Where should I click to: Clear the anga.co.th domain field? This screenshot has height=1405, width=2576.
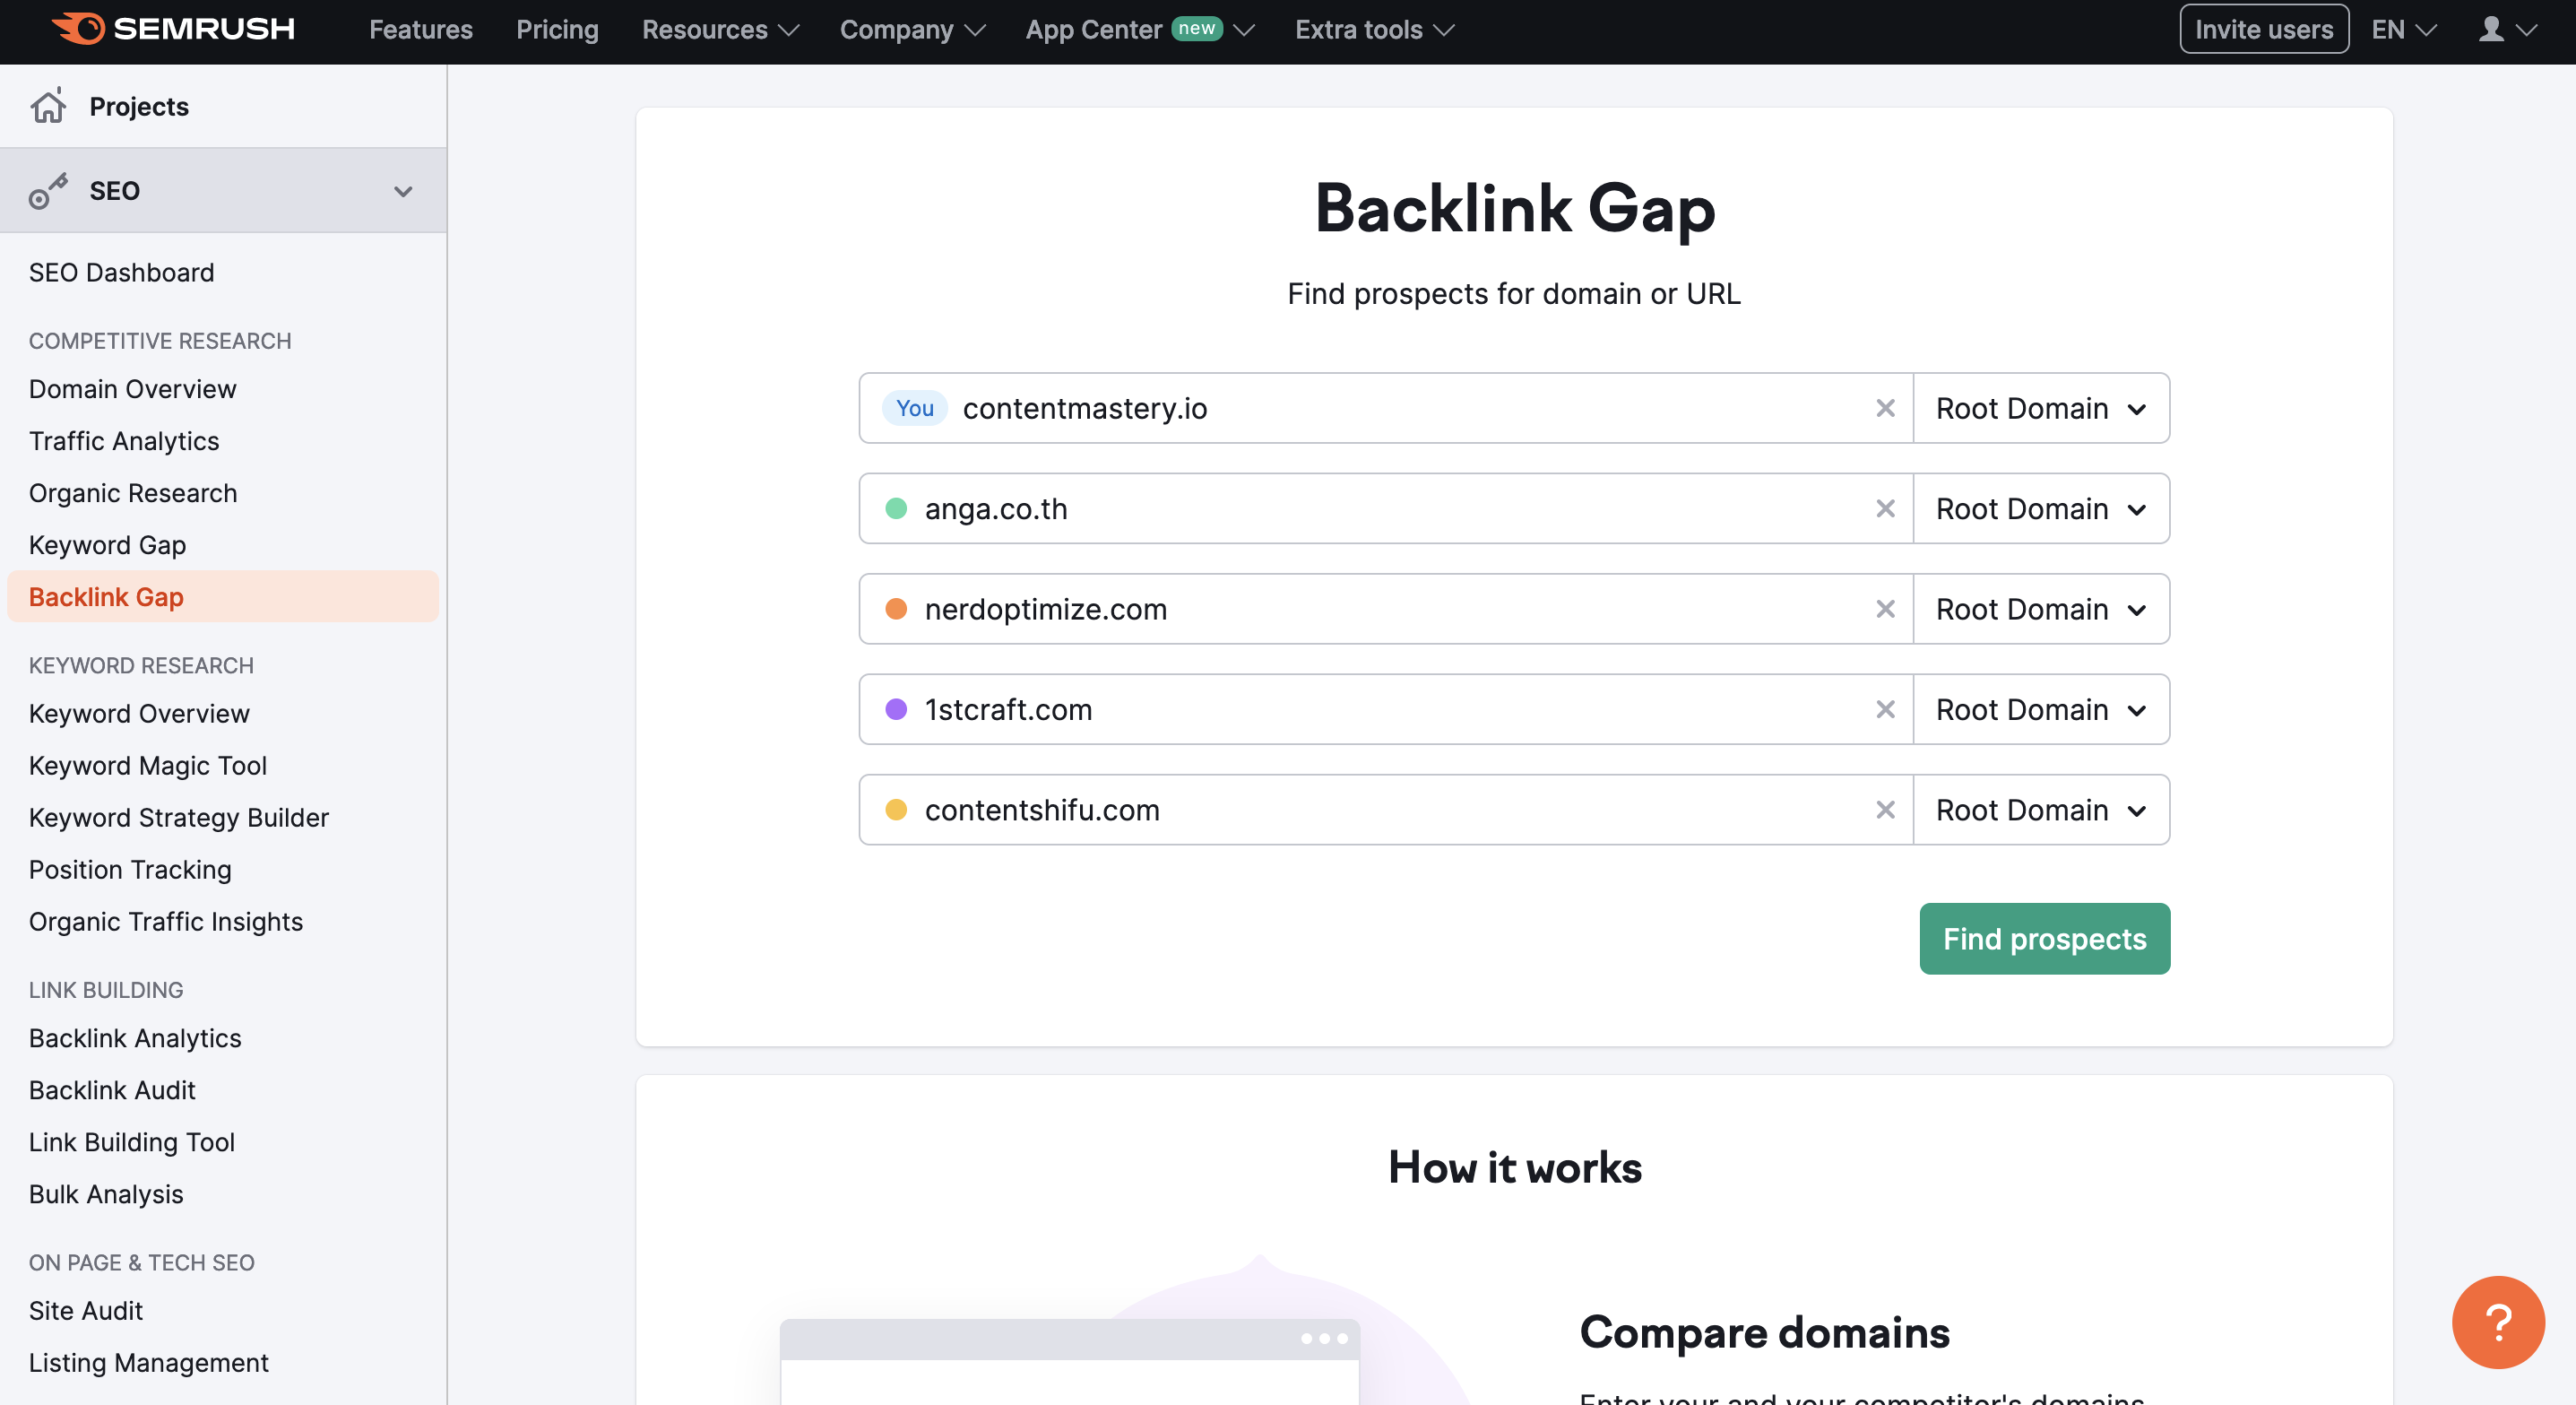(x=1885, y=509)
